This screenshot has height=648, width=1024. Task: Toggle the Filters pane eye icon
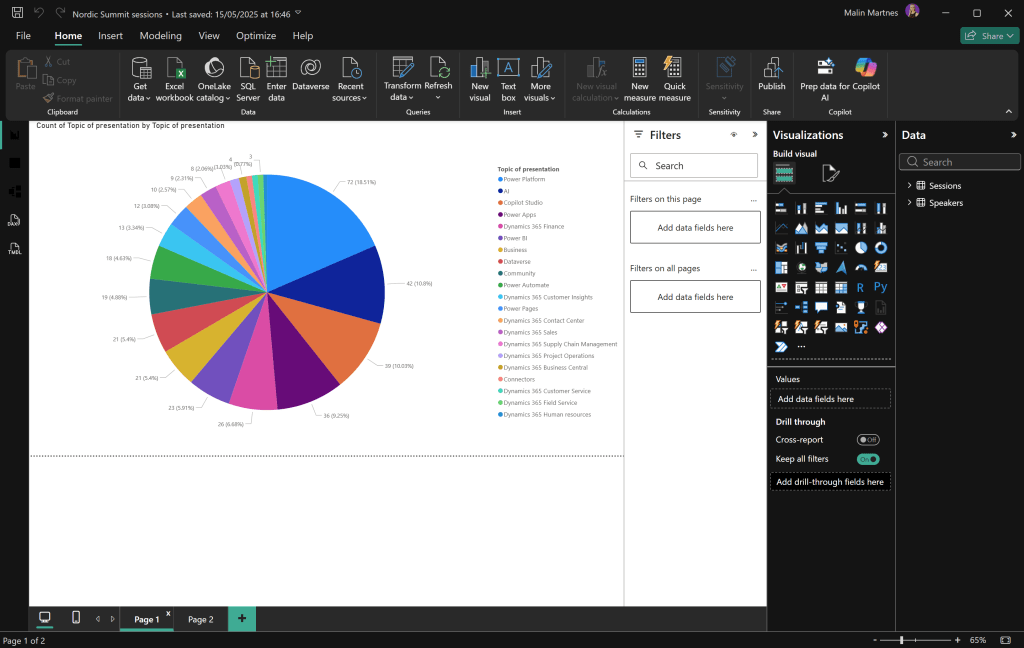point(733,135)
